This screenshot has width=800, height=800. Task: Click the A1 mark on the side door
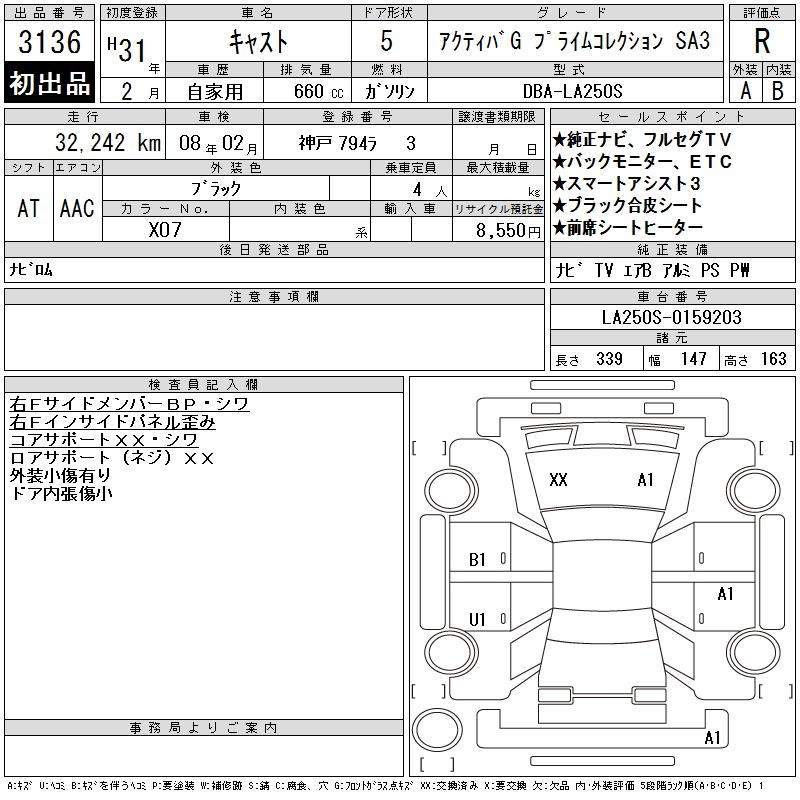tap(725, 593)
